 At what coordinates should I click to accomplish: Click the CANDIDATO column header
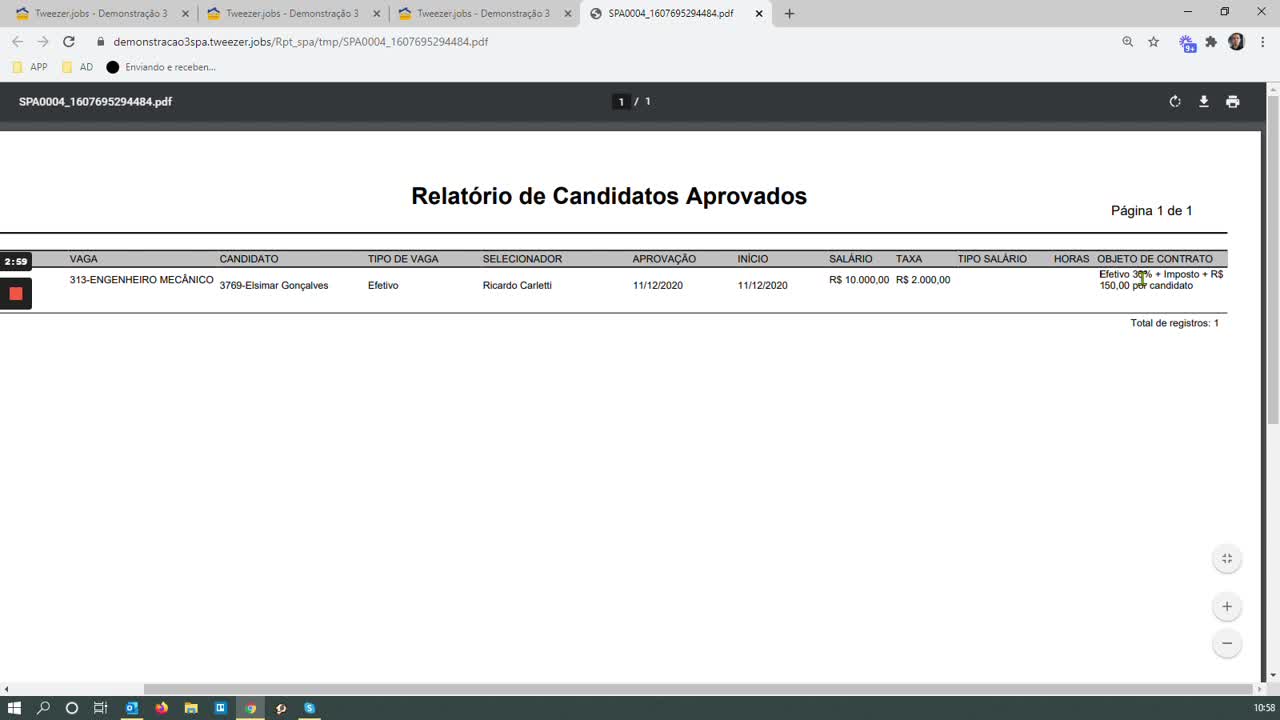tap(249, 259)
